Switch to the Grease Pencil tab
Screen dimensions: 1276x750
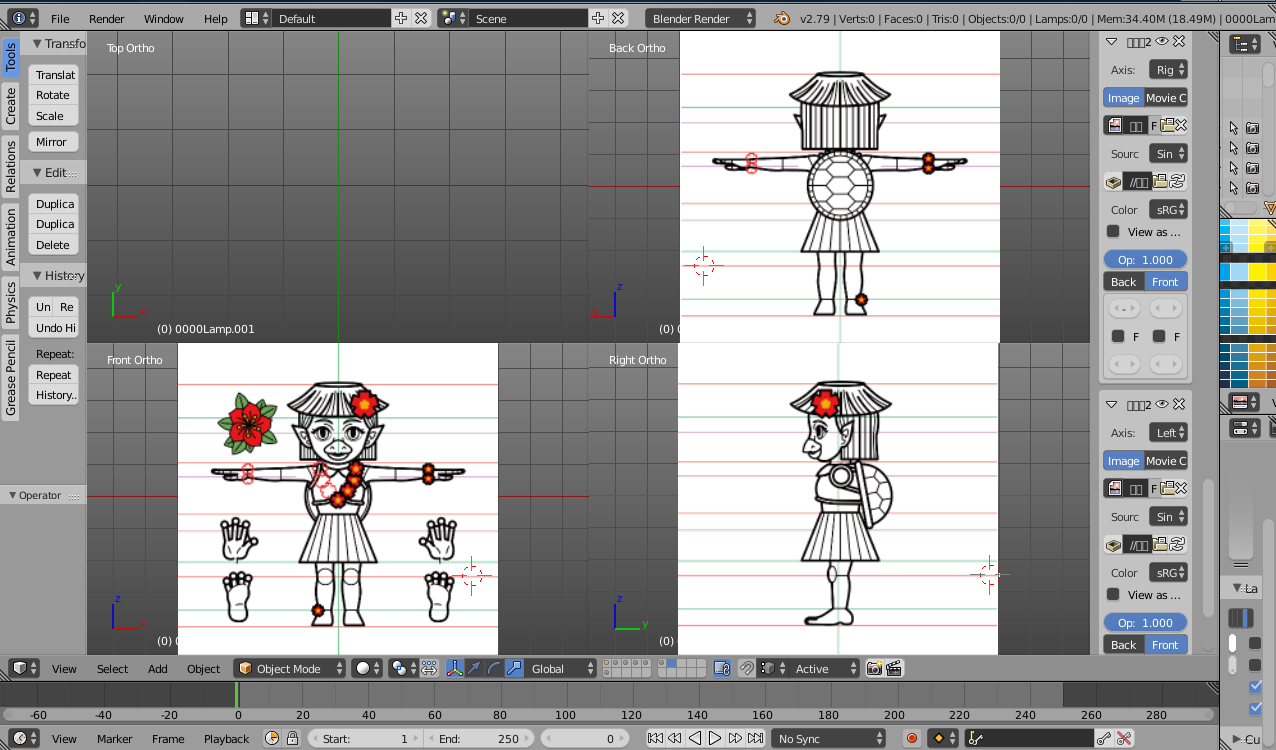[11, 378]
